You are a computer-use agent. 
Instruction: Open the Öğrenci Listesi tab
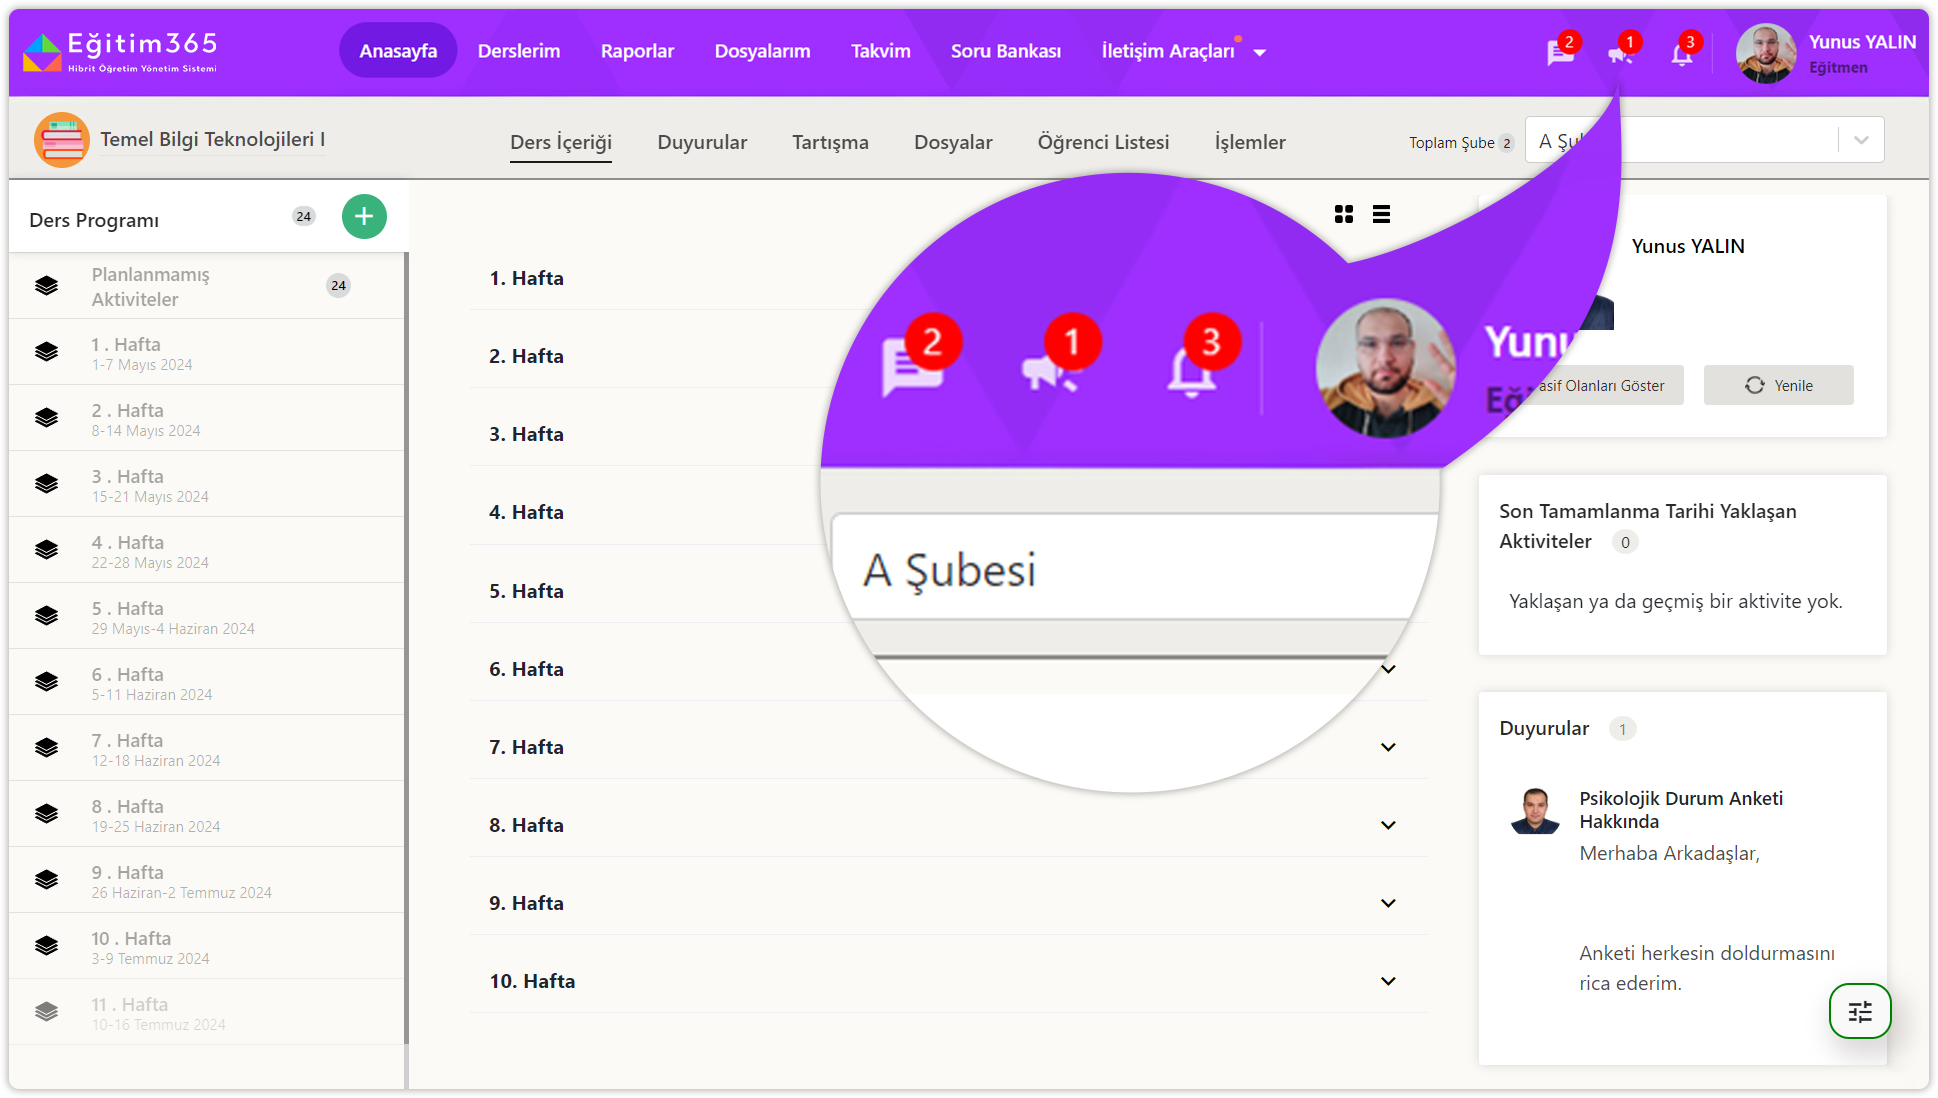pyautogui.click(x=1103, y=142)
